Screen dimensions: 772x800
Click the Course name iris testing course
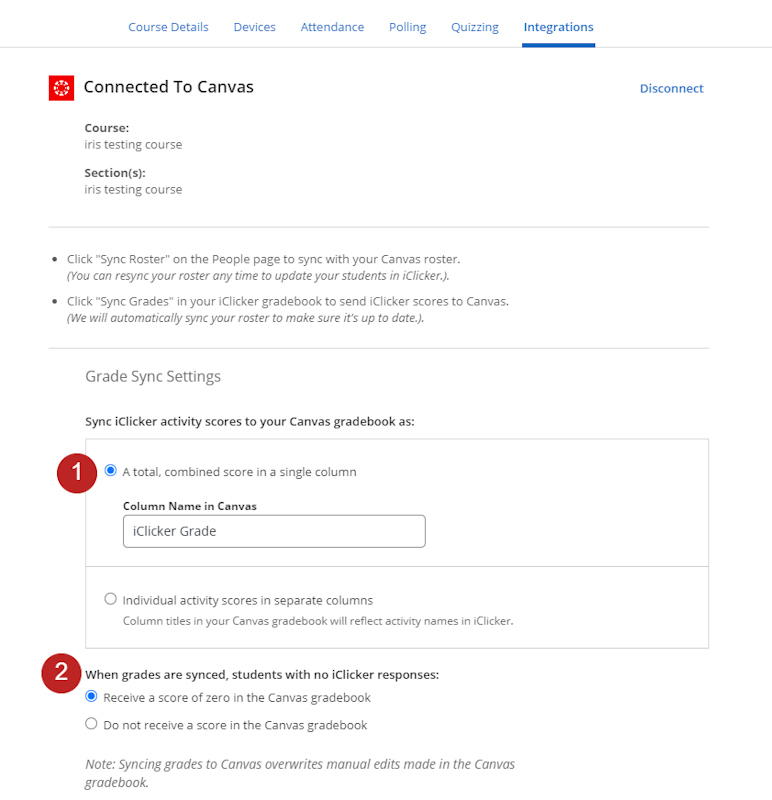pyautogui.click(x=133, y=144)
